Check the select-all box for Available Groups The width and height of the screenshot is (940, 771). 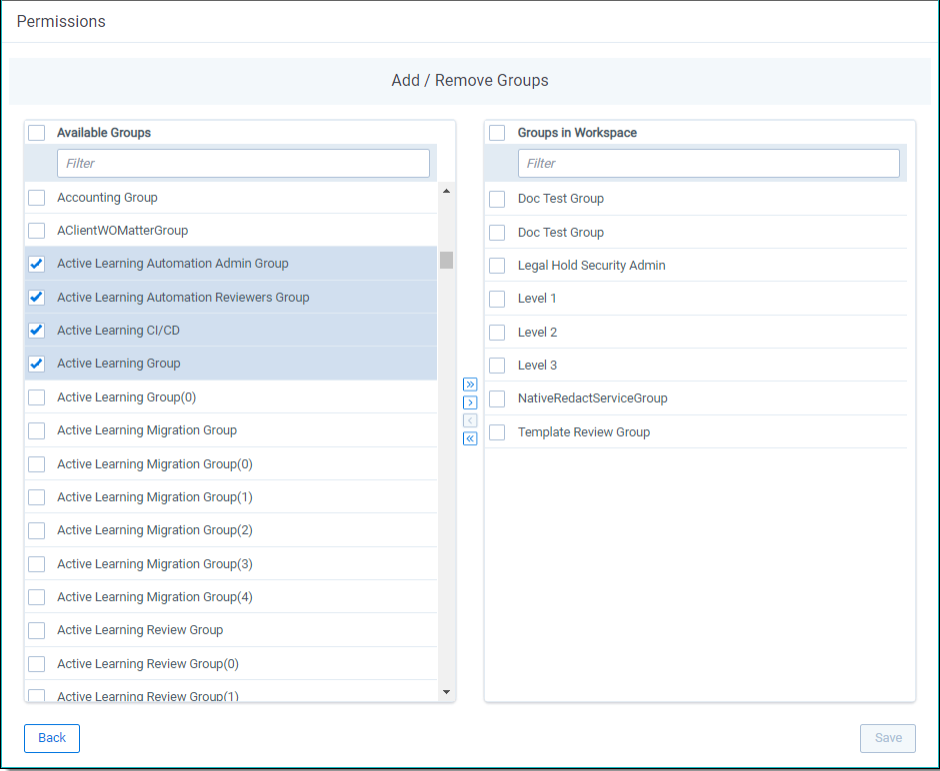(x=36, y=132)
